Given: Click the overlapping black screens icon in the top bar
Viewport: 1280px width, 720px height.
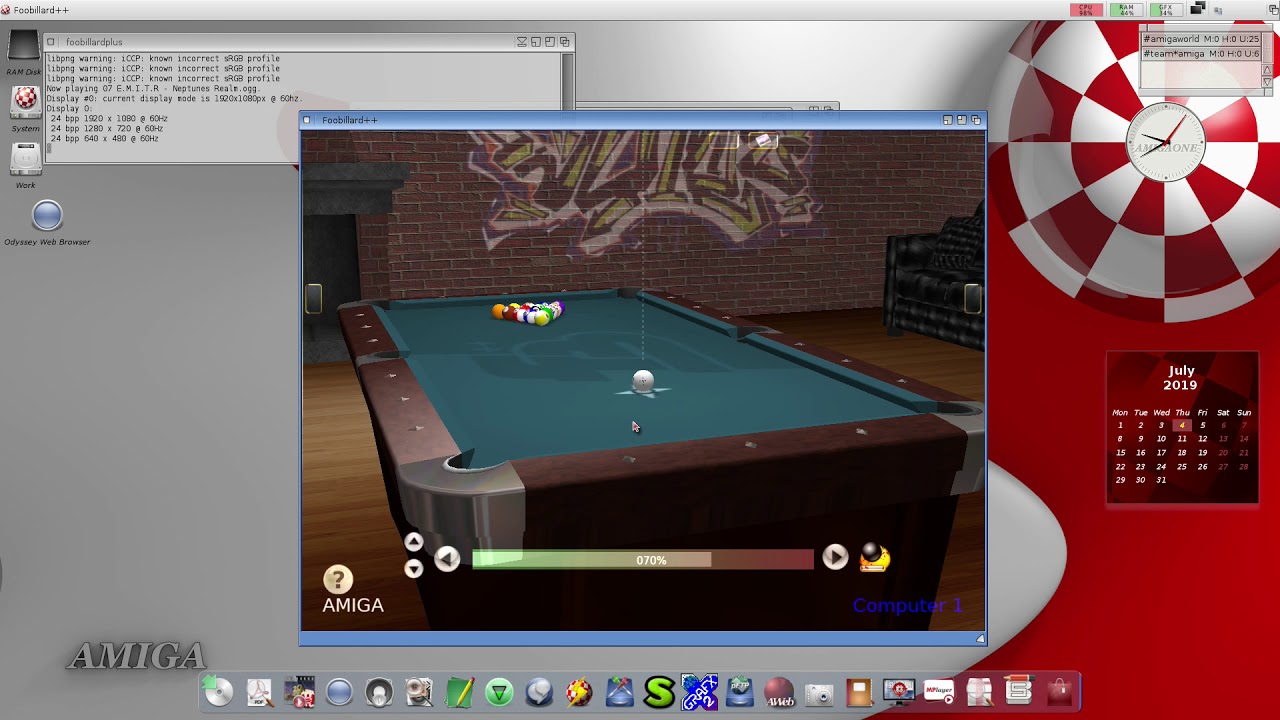Looking at the screenshot, I should click(x=1200, y=9).
